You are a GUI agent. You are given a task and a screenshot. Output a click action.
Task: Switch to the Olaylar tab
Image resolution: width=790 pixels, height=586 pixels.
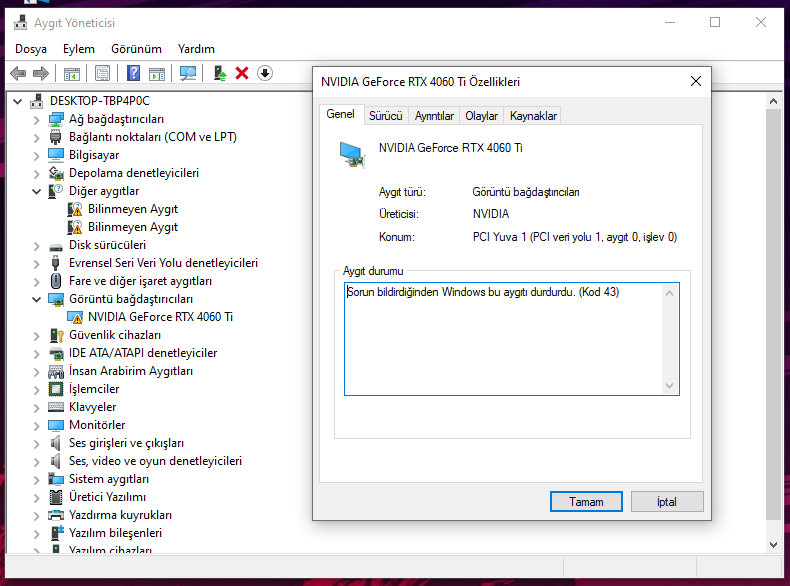click(481, 116)
